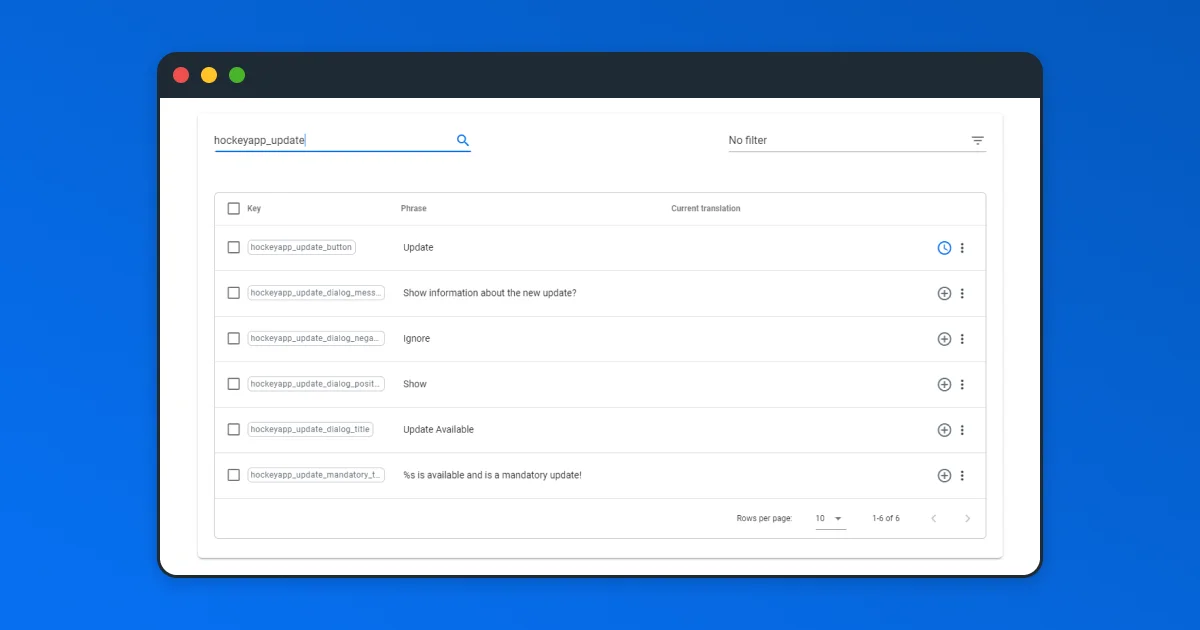
Task: Select 'Show information about the new update?' text
Action: (x=490, y=293)
